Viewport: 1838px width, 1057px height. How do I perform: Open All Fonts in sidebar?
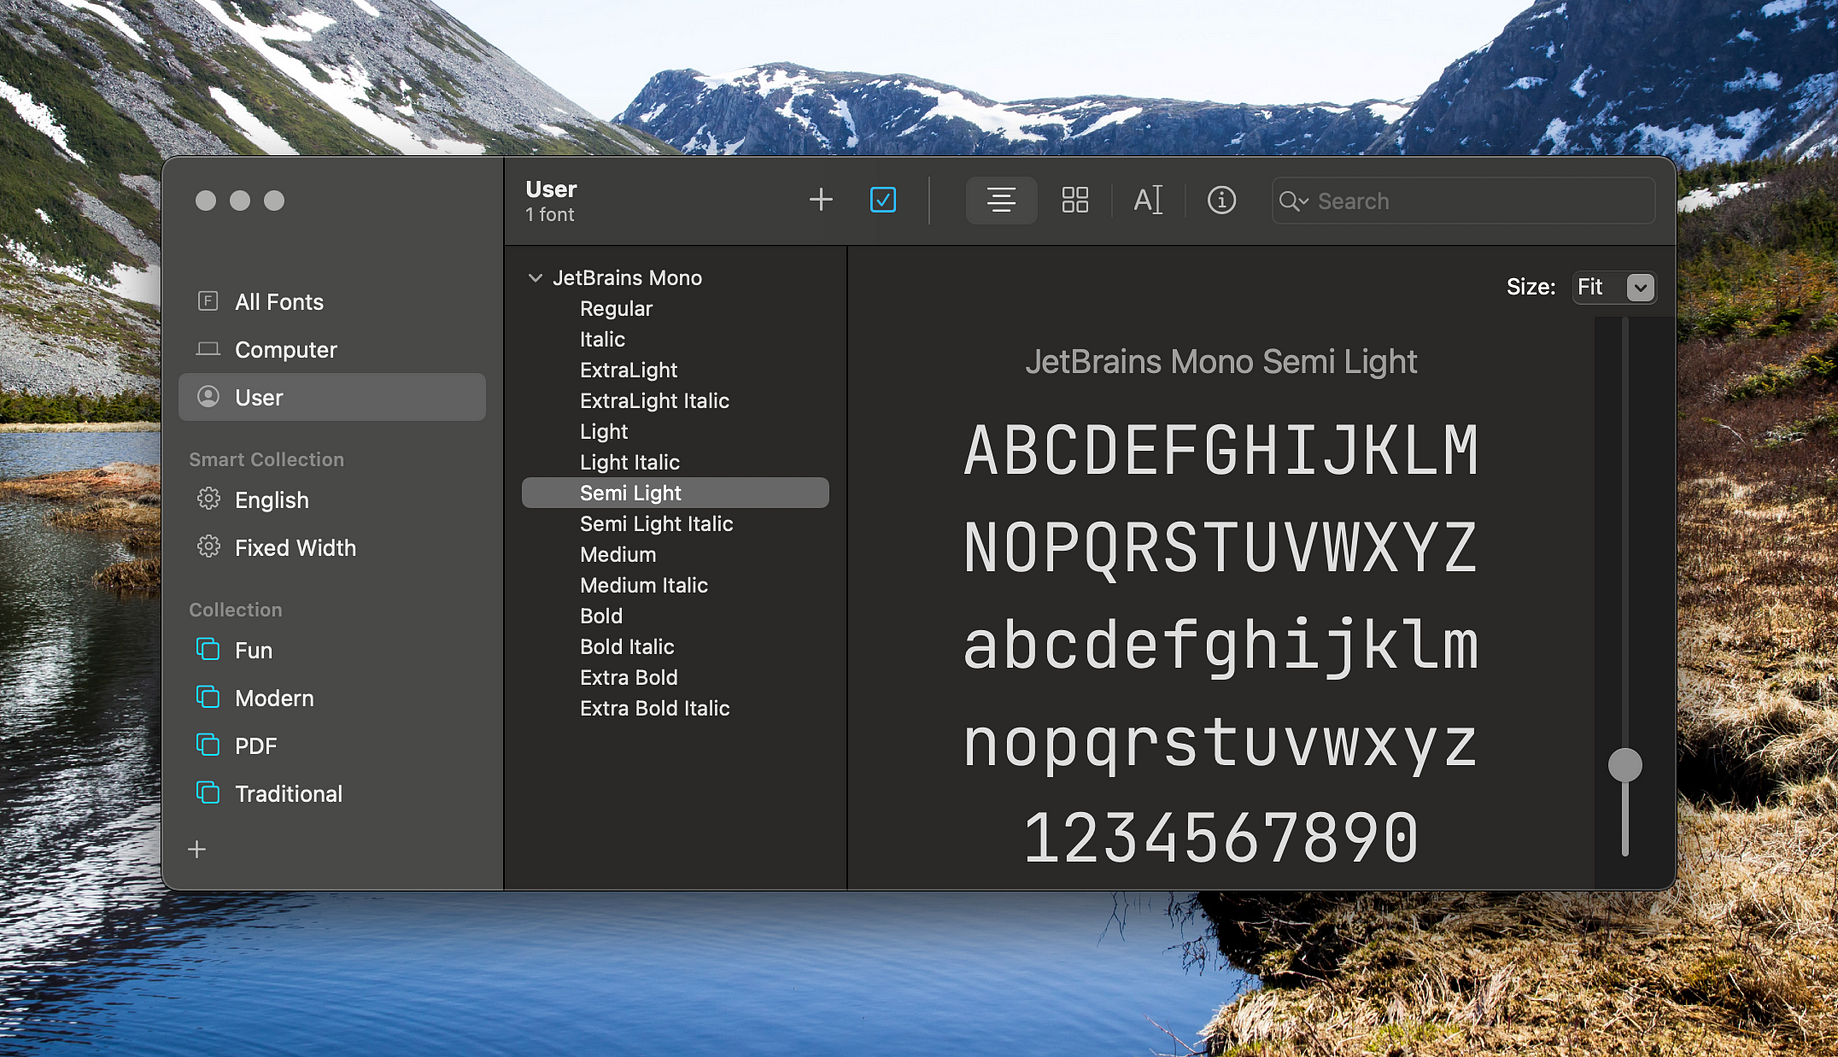[x=332, y=302]
